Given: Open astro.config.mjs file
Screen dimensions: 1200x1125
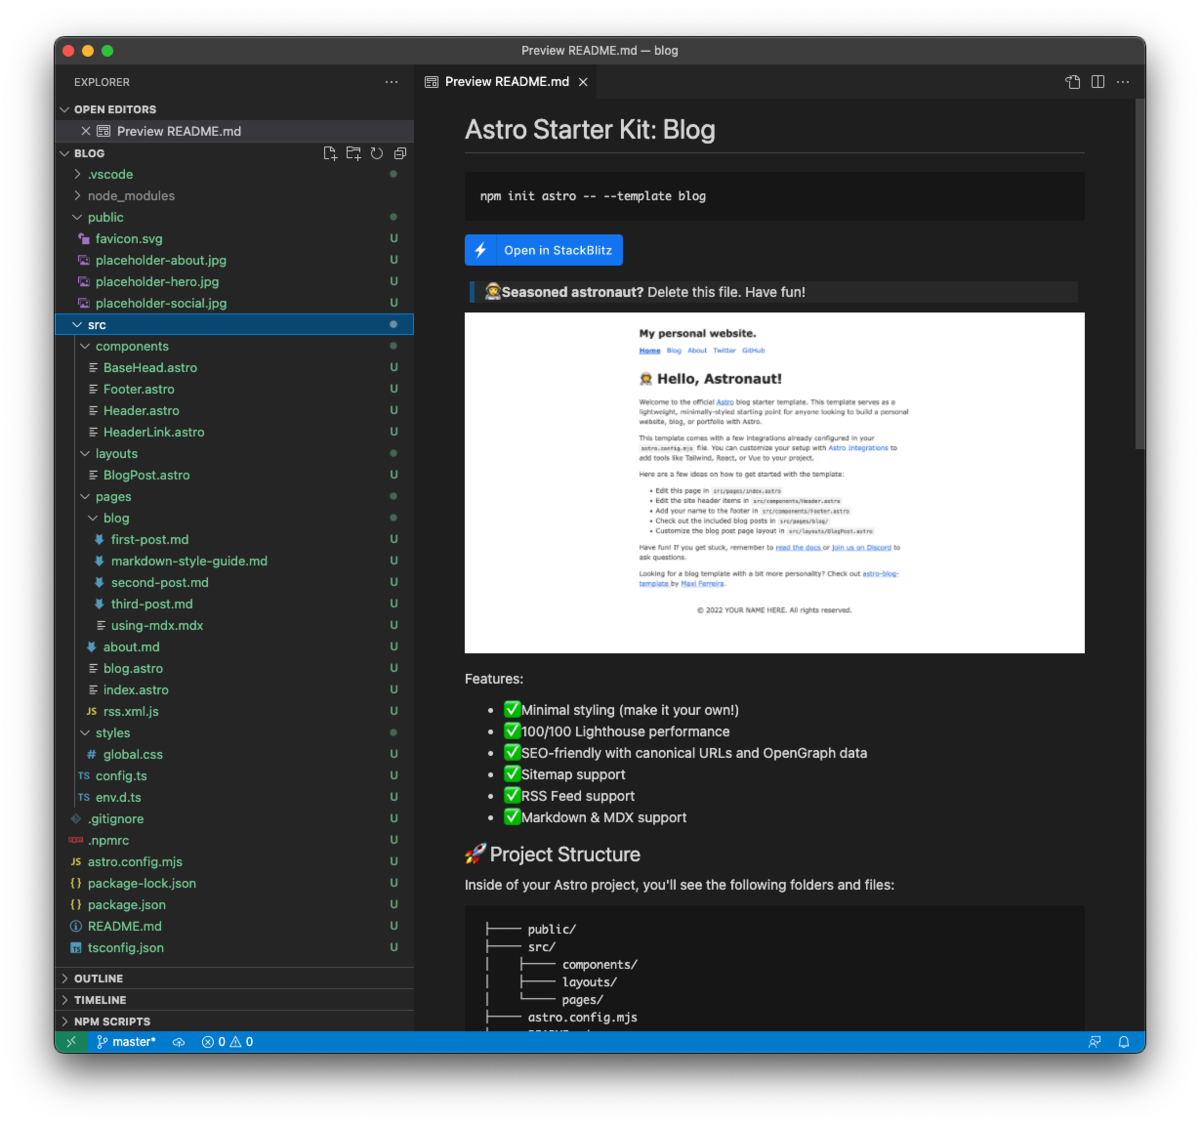Looking at the screenshot, I should (234, 862).
